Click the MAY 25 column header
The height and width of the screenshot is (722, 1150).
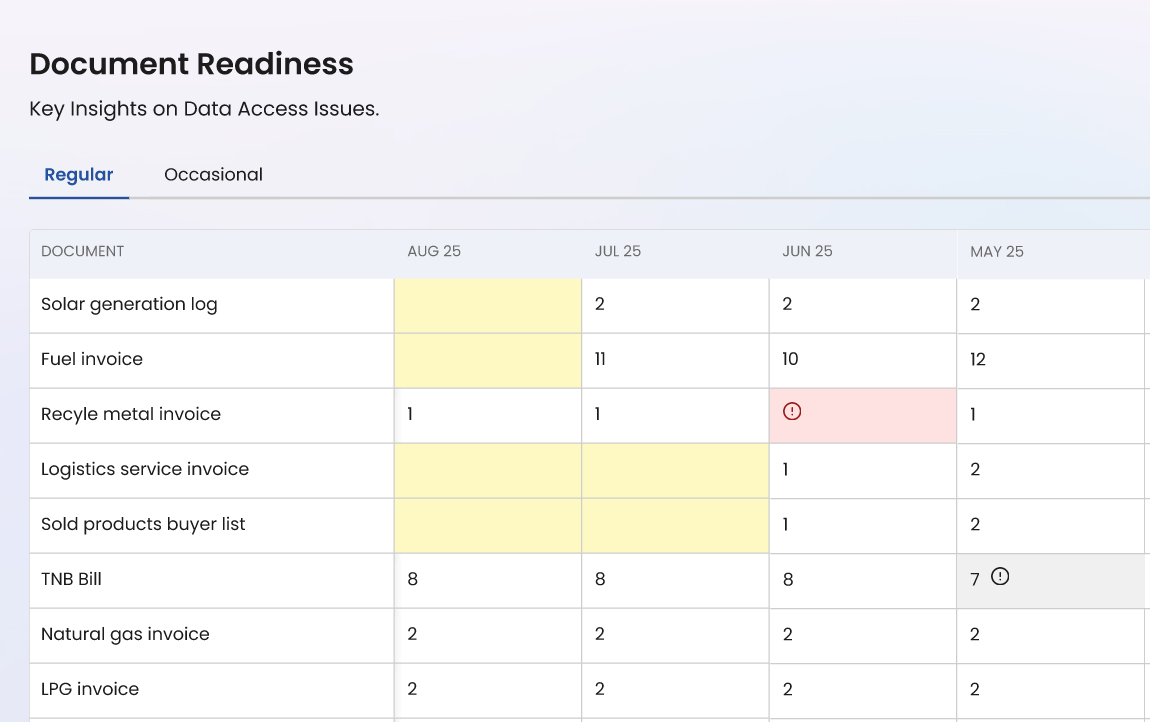pos(997,251)
